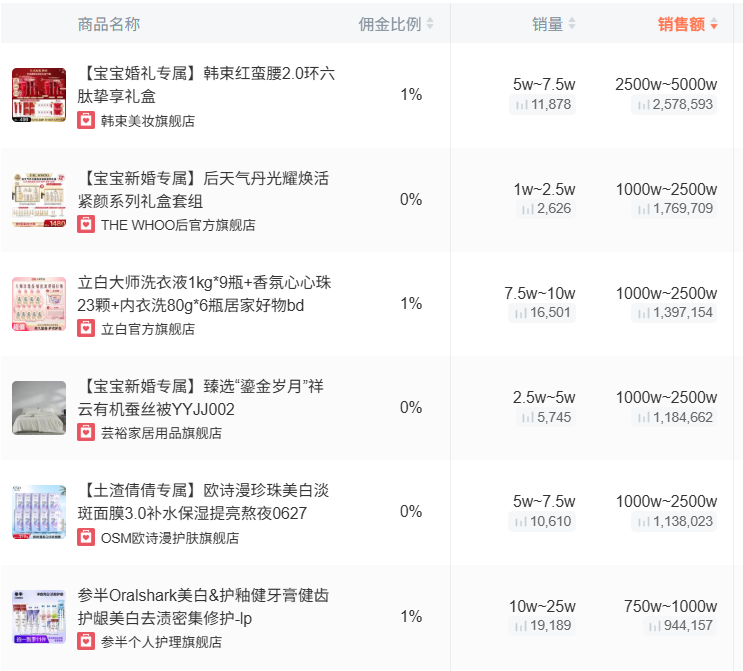Viewport: 743px width, 671px height.
Task: Open the 欧诗漫珍珠美白淡斑面膜 product thumbnail
Action: [39, 512]
